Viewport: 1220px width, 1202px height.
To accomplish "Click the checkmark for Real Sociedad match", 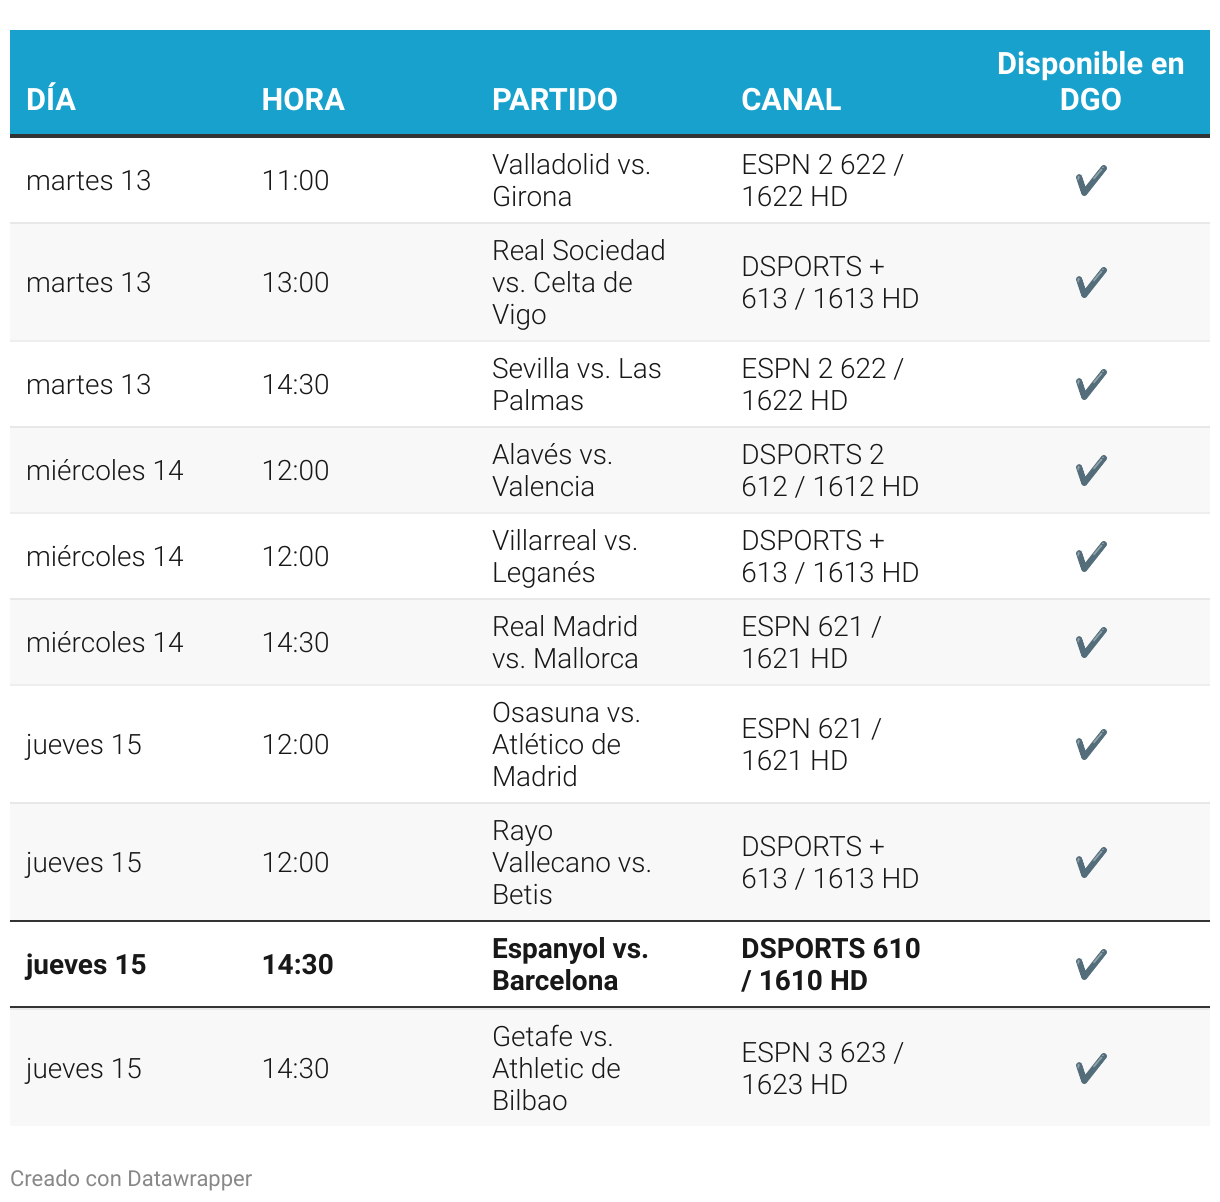I will pyautogui.click(x=1090, y=283).
